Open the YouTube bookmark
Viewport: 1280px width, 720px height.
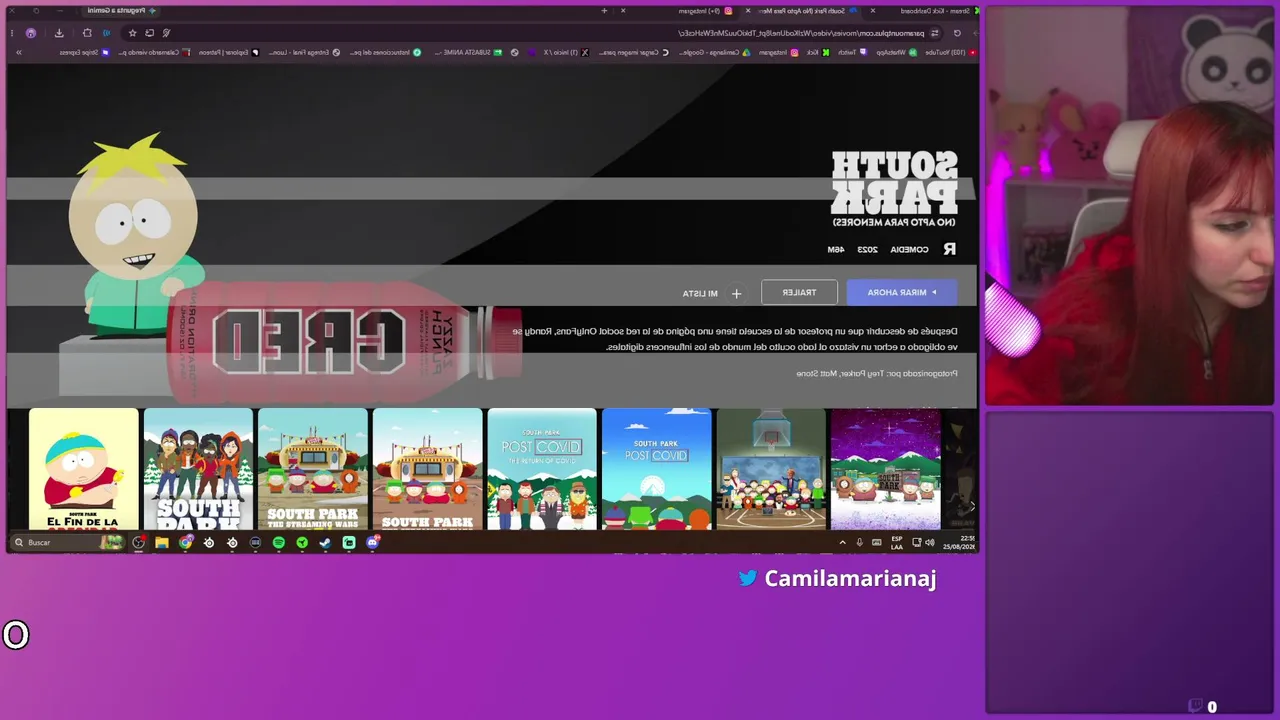coord(950,52)
